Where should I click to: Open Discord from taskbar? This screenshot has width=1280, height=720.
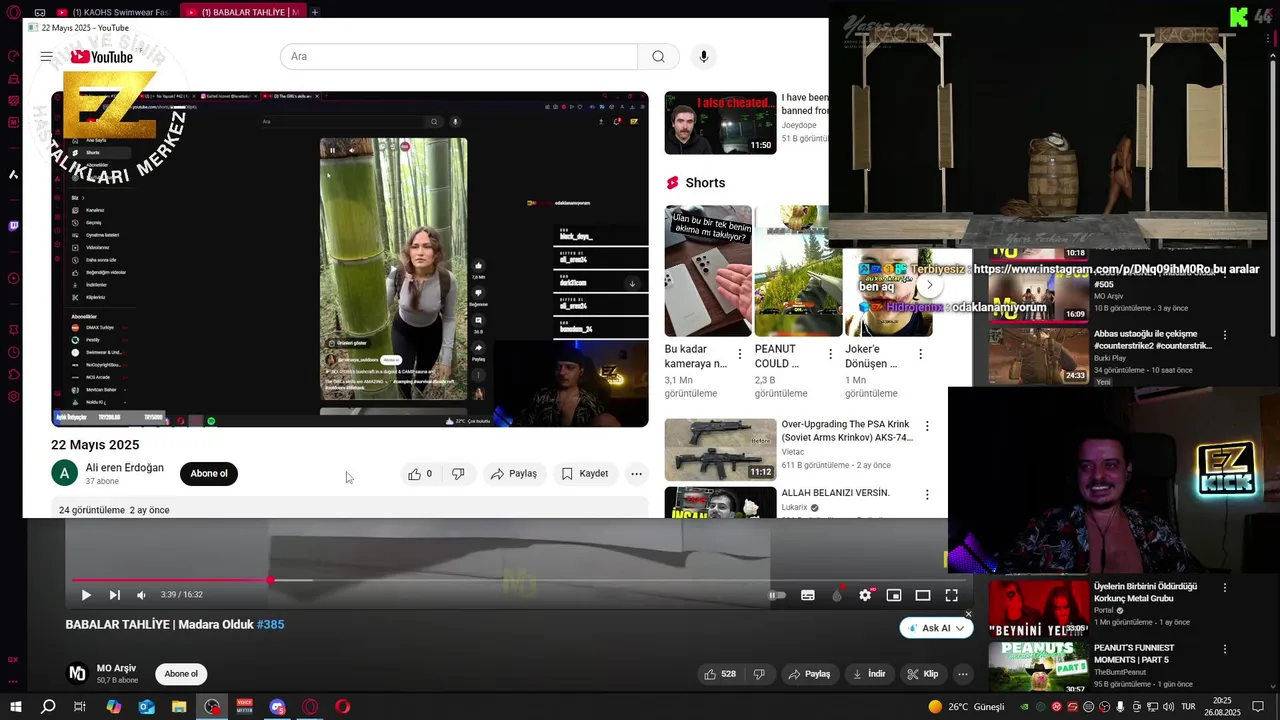(x=278, y=707)
